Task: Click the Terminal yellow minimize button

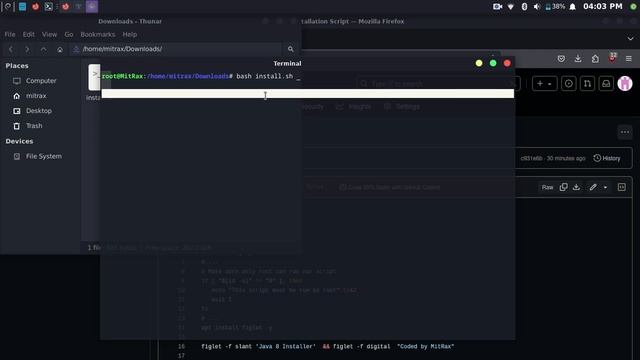Action: (x=479, y=63)
